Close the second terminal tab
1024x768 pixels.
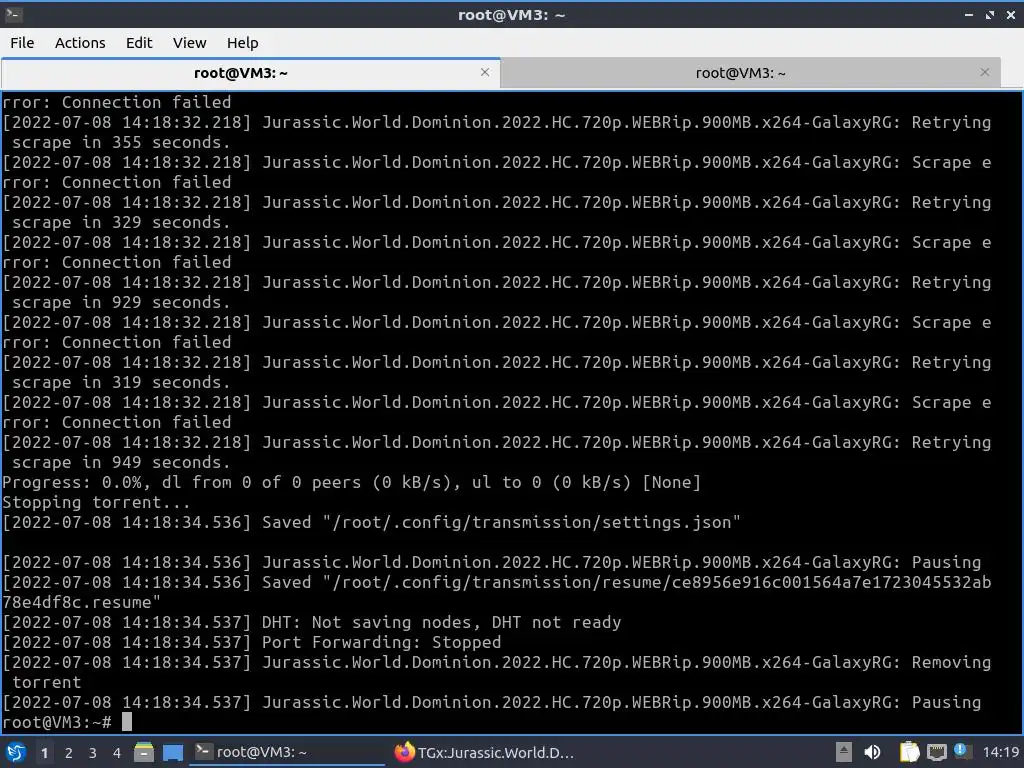pos(985,72)
